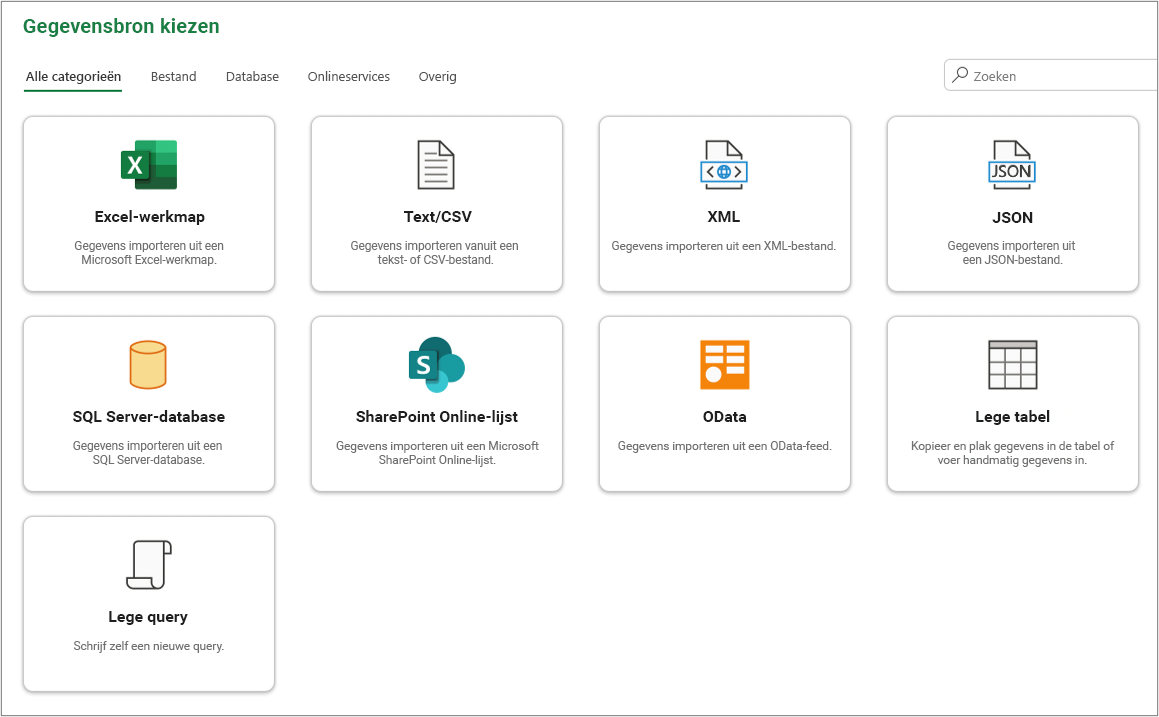Click the SharePoint Online-lijst icon
This screenshot has height=717, width=1159.
click(x=436, y=364)
